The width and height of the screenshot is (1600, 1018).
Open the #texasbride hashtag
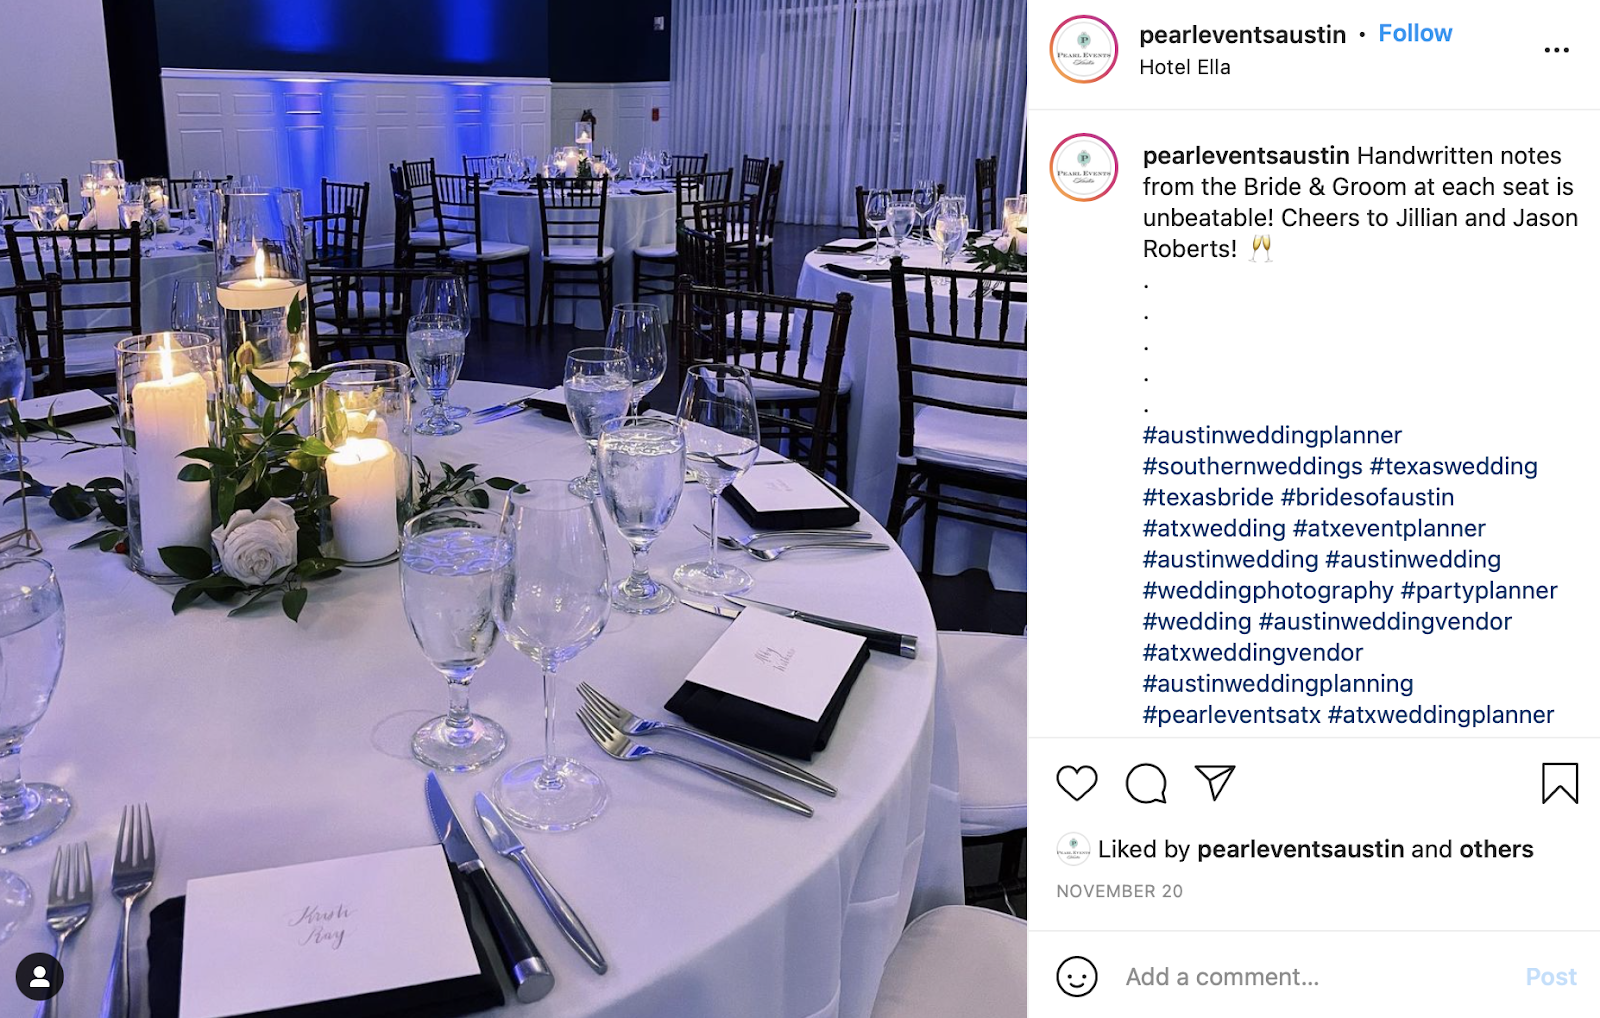point(1208,497)
